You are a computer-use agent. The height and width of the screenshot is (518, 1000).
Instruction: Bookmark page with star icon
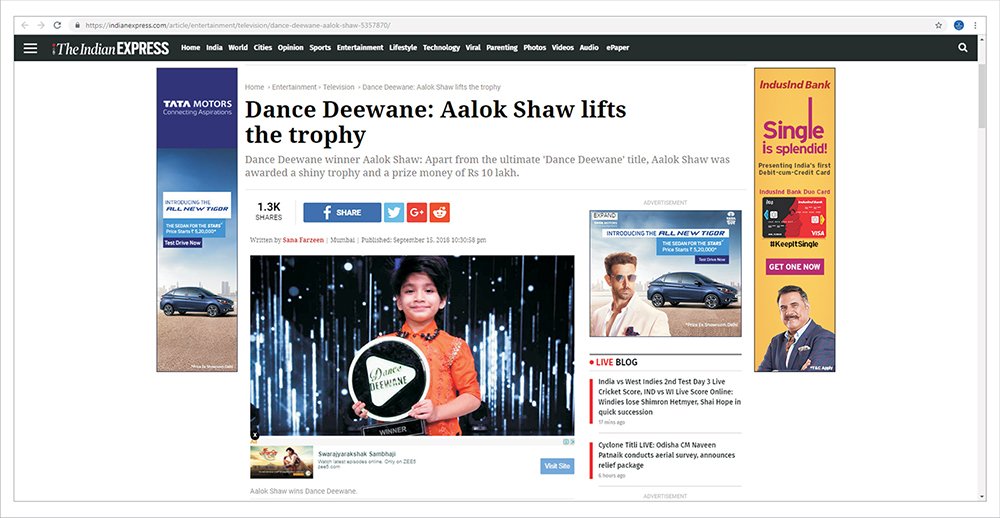(938, 25)
